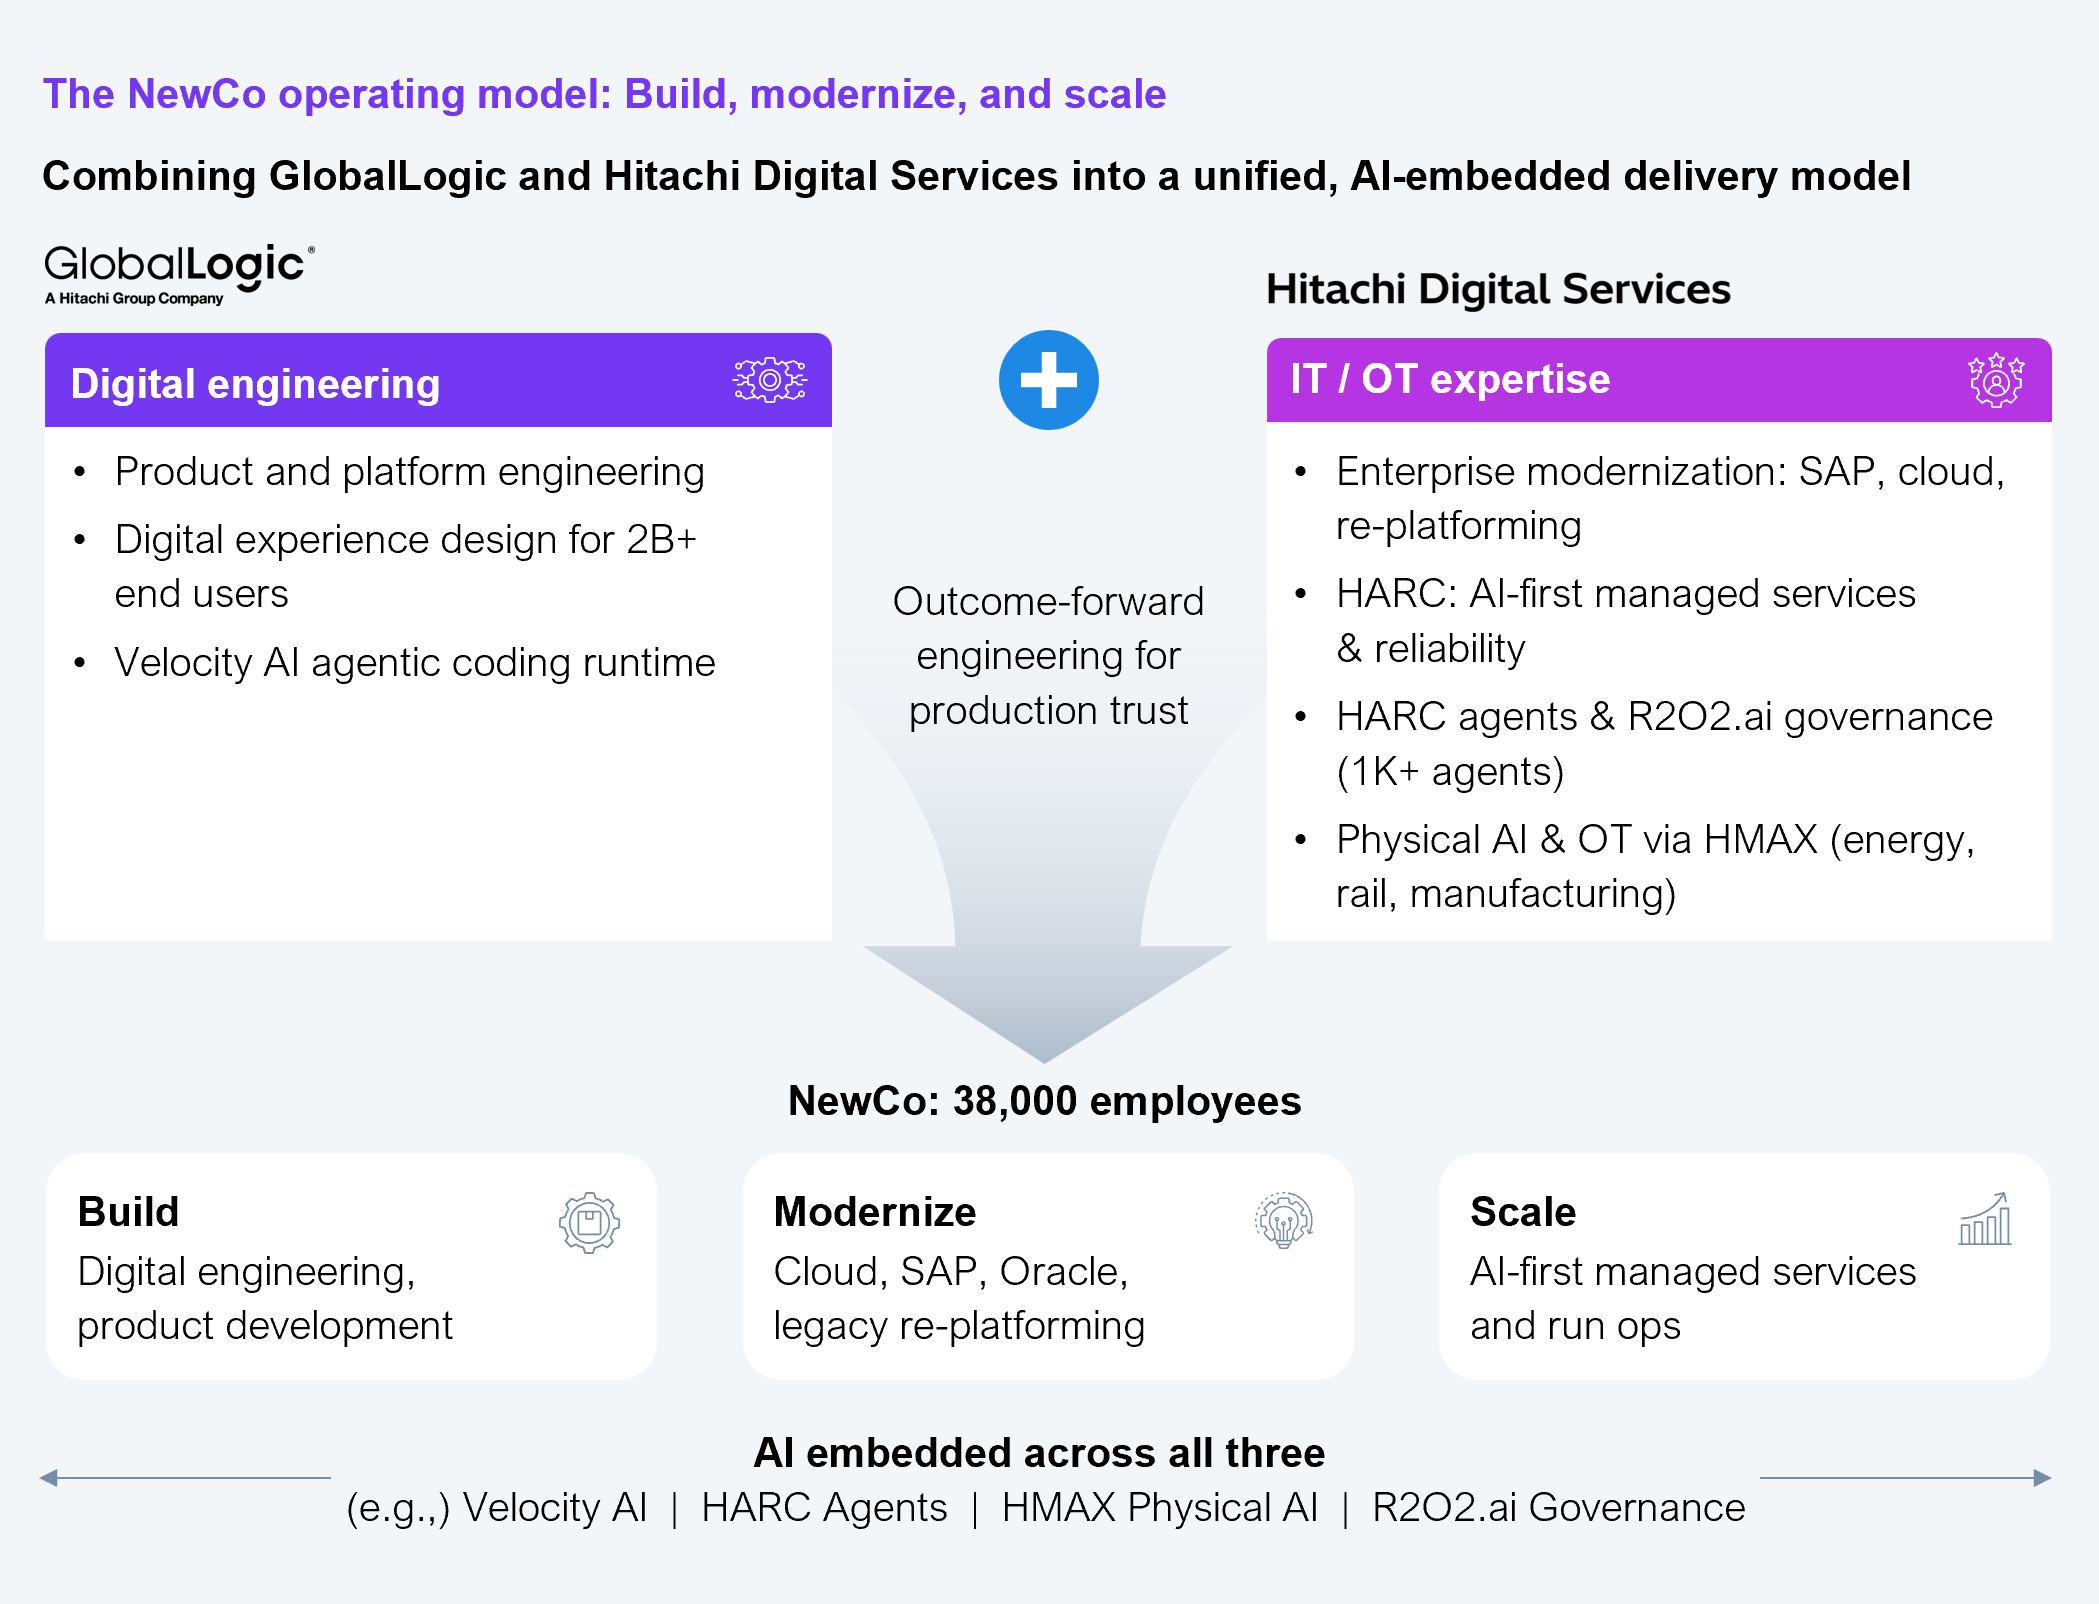
Task: Select the IT / OT expertise header
Action: 1658,380
